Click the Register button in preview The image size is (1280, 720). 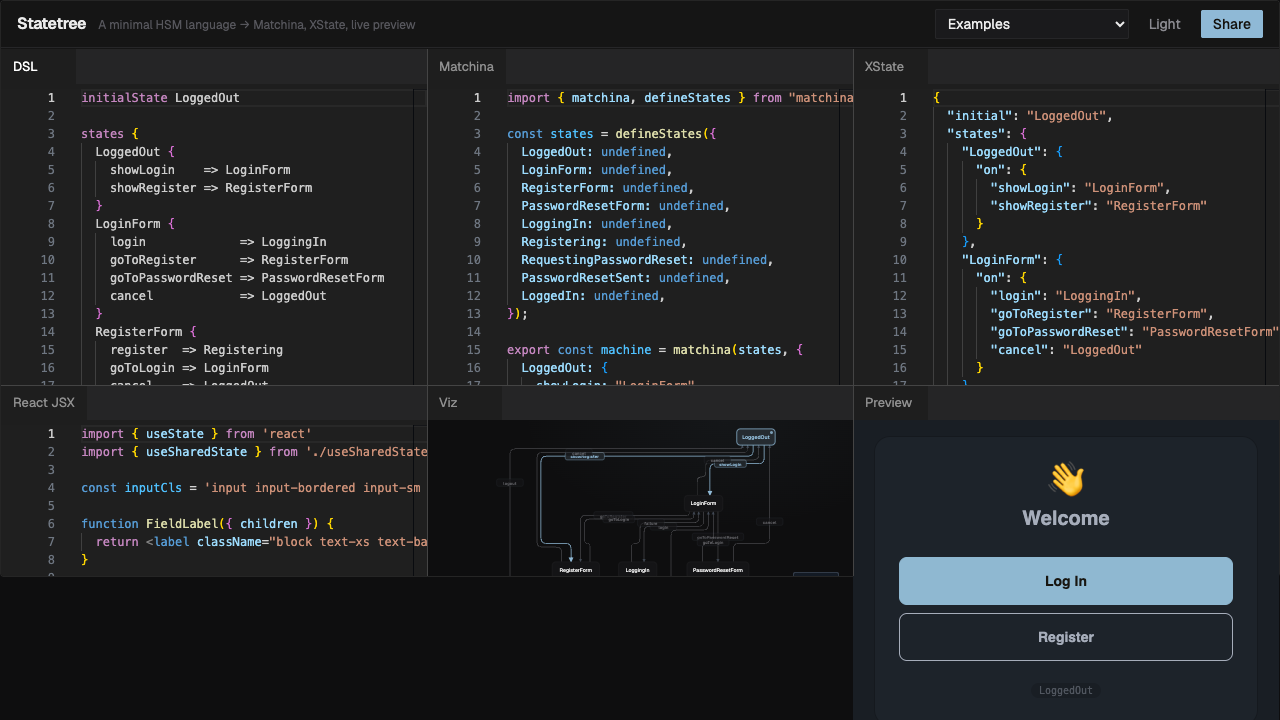click(1066, 637)
